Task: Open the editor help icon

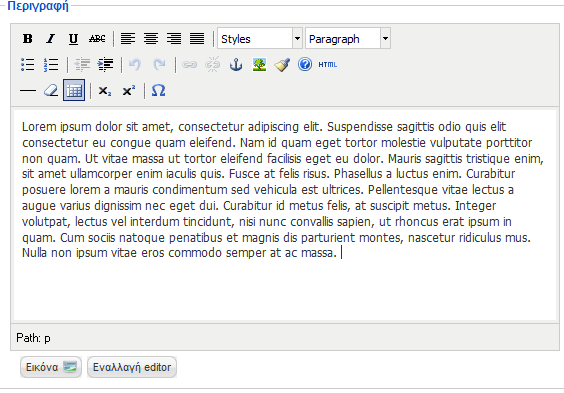Action: 305,65
